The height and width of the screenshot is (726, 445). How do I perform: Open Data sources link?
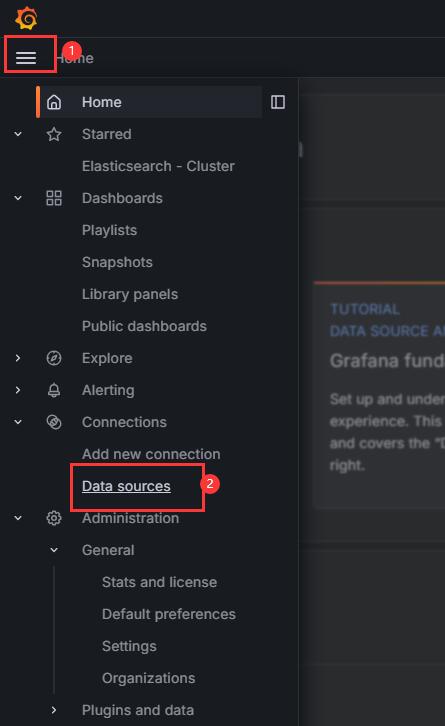(126, 486)
